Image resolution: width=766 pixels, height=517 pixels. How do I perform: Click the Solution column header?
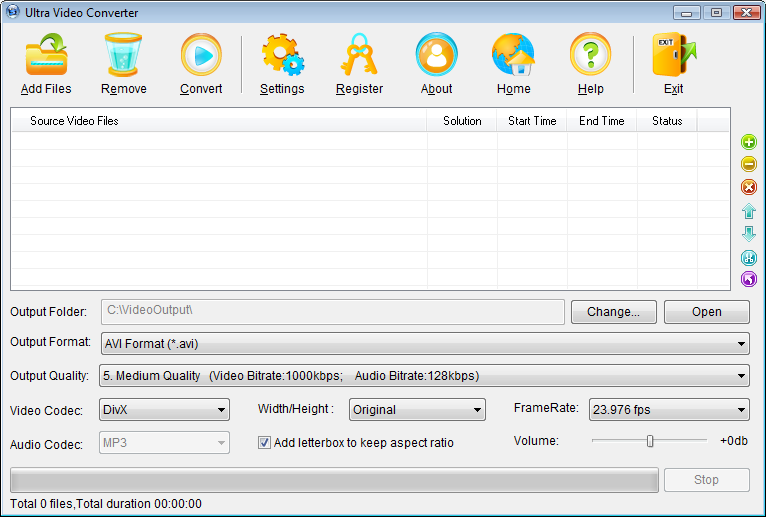tap(462, 121)
